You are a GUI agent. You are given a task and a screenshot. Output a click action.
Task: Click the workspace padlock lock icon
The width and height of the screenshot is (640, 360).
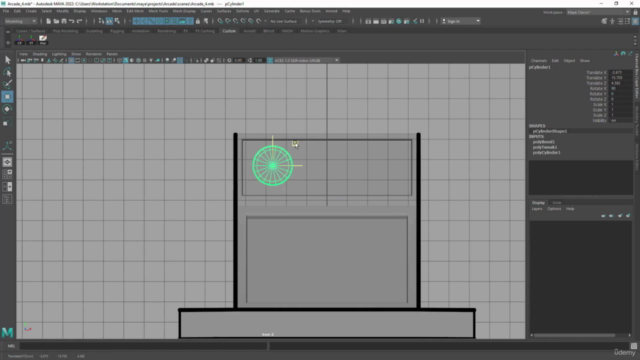(x=635, y=12)
